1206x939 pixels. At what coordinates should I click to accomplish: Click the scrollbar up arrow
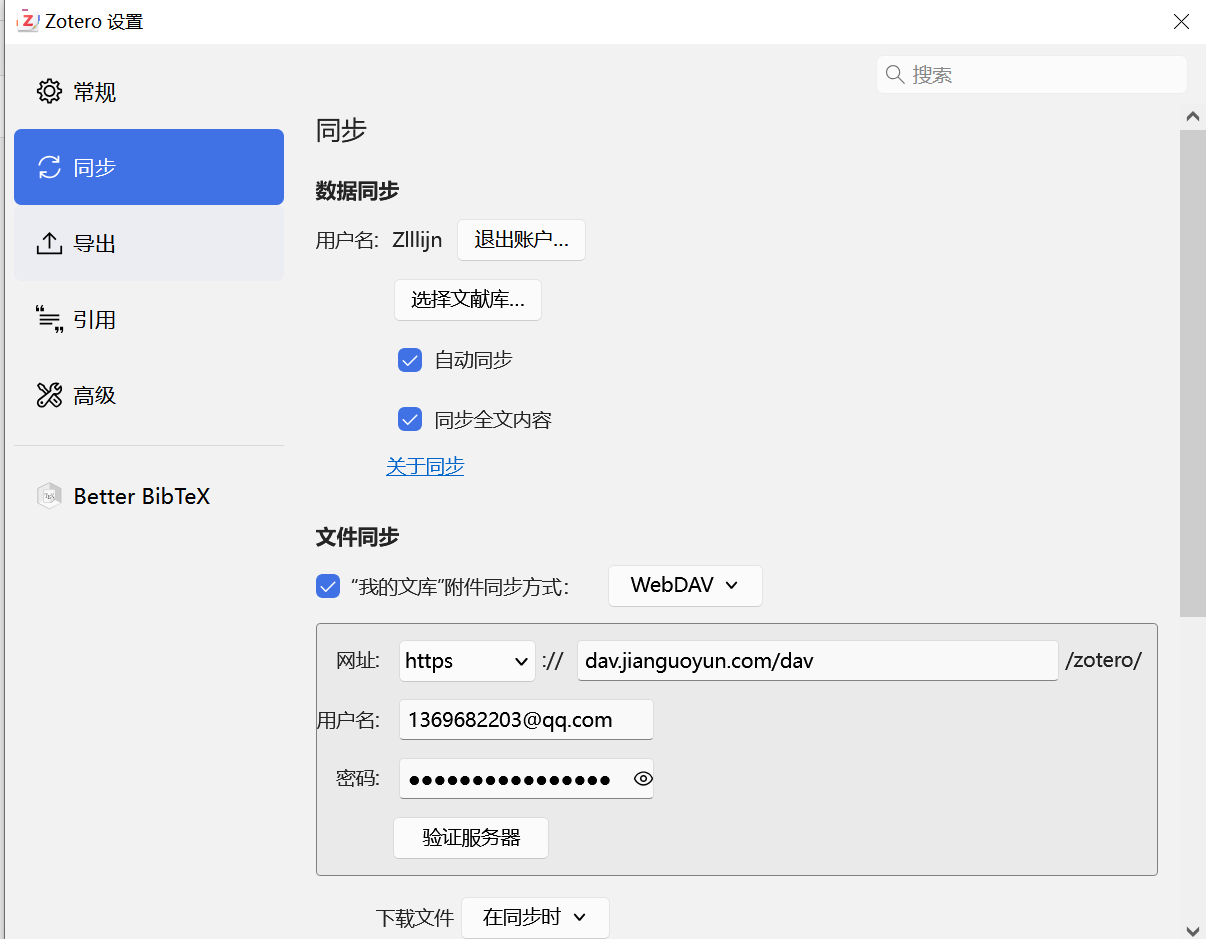1193,117
